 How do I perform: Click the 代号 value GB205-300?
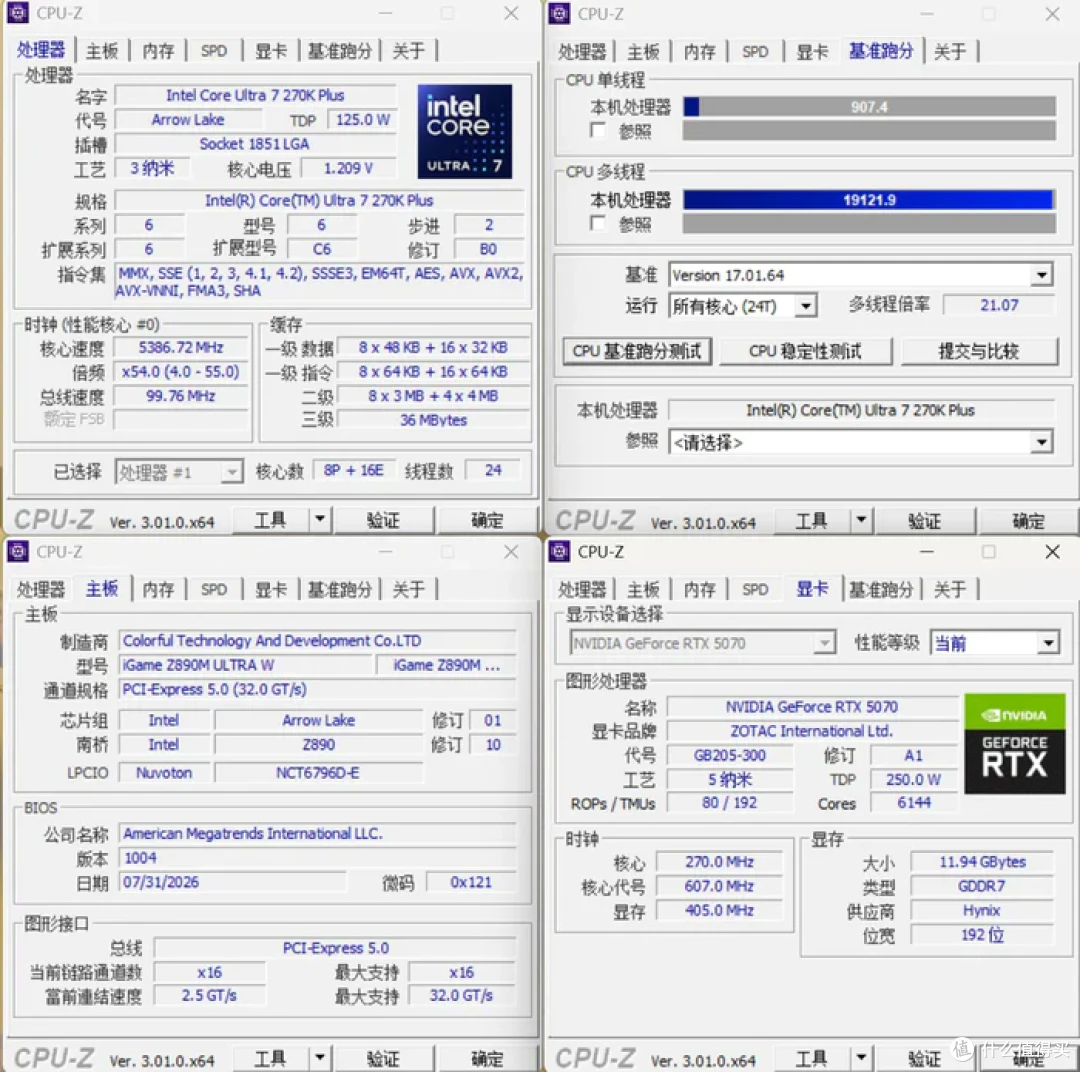(x=729, y=755)
